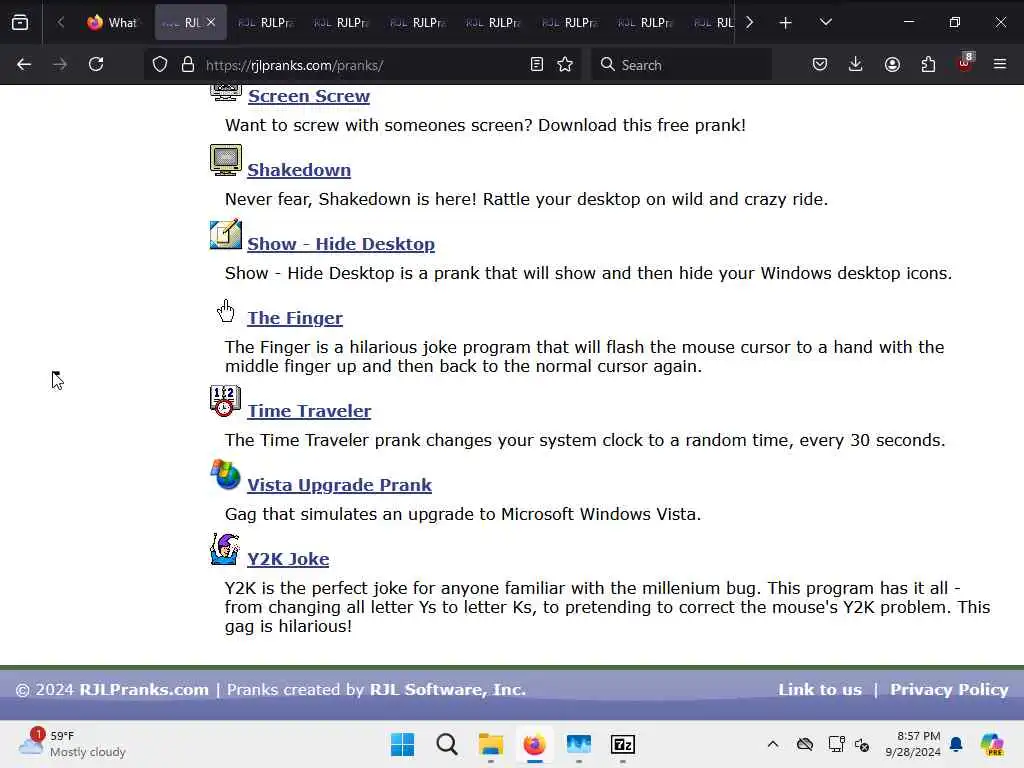The height and width of the screenshot is (768, 1024).
Task: Open the Firefox application menu (hamburger)
Action: coord(1000,64)
